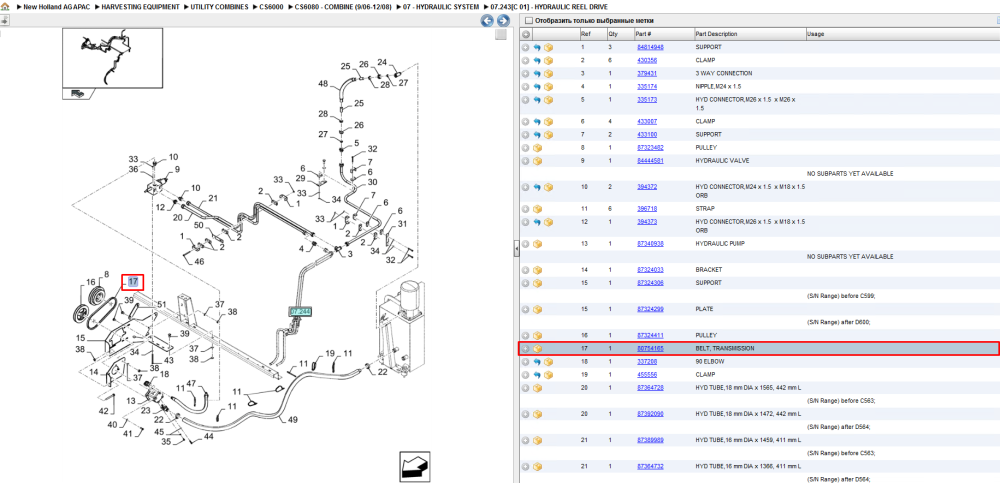Click the box icon for PLATE part 87324299
This screenshot has width=1000, height=483.
(x=537, y=309)
